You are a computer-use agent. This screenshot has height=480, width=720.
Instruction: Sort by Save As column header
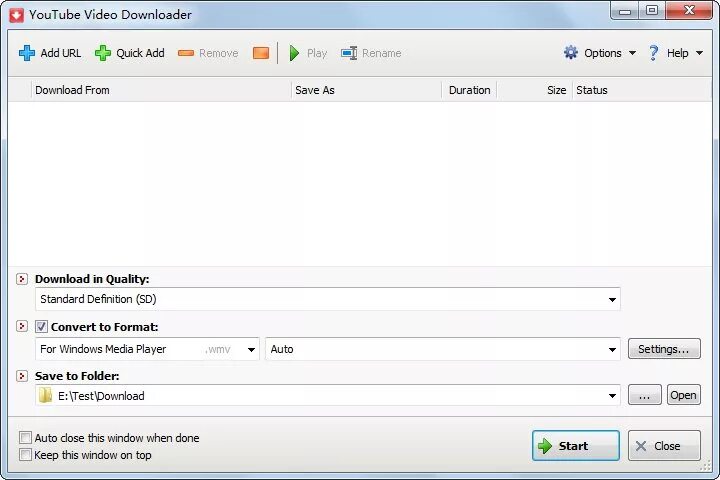pos(366,90)
